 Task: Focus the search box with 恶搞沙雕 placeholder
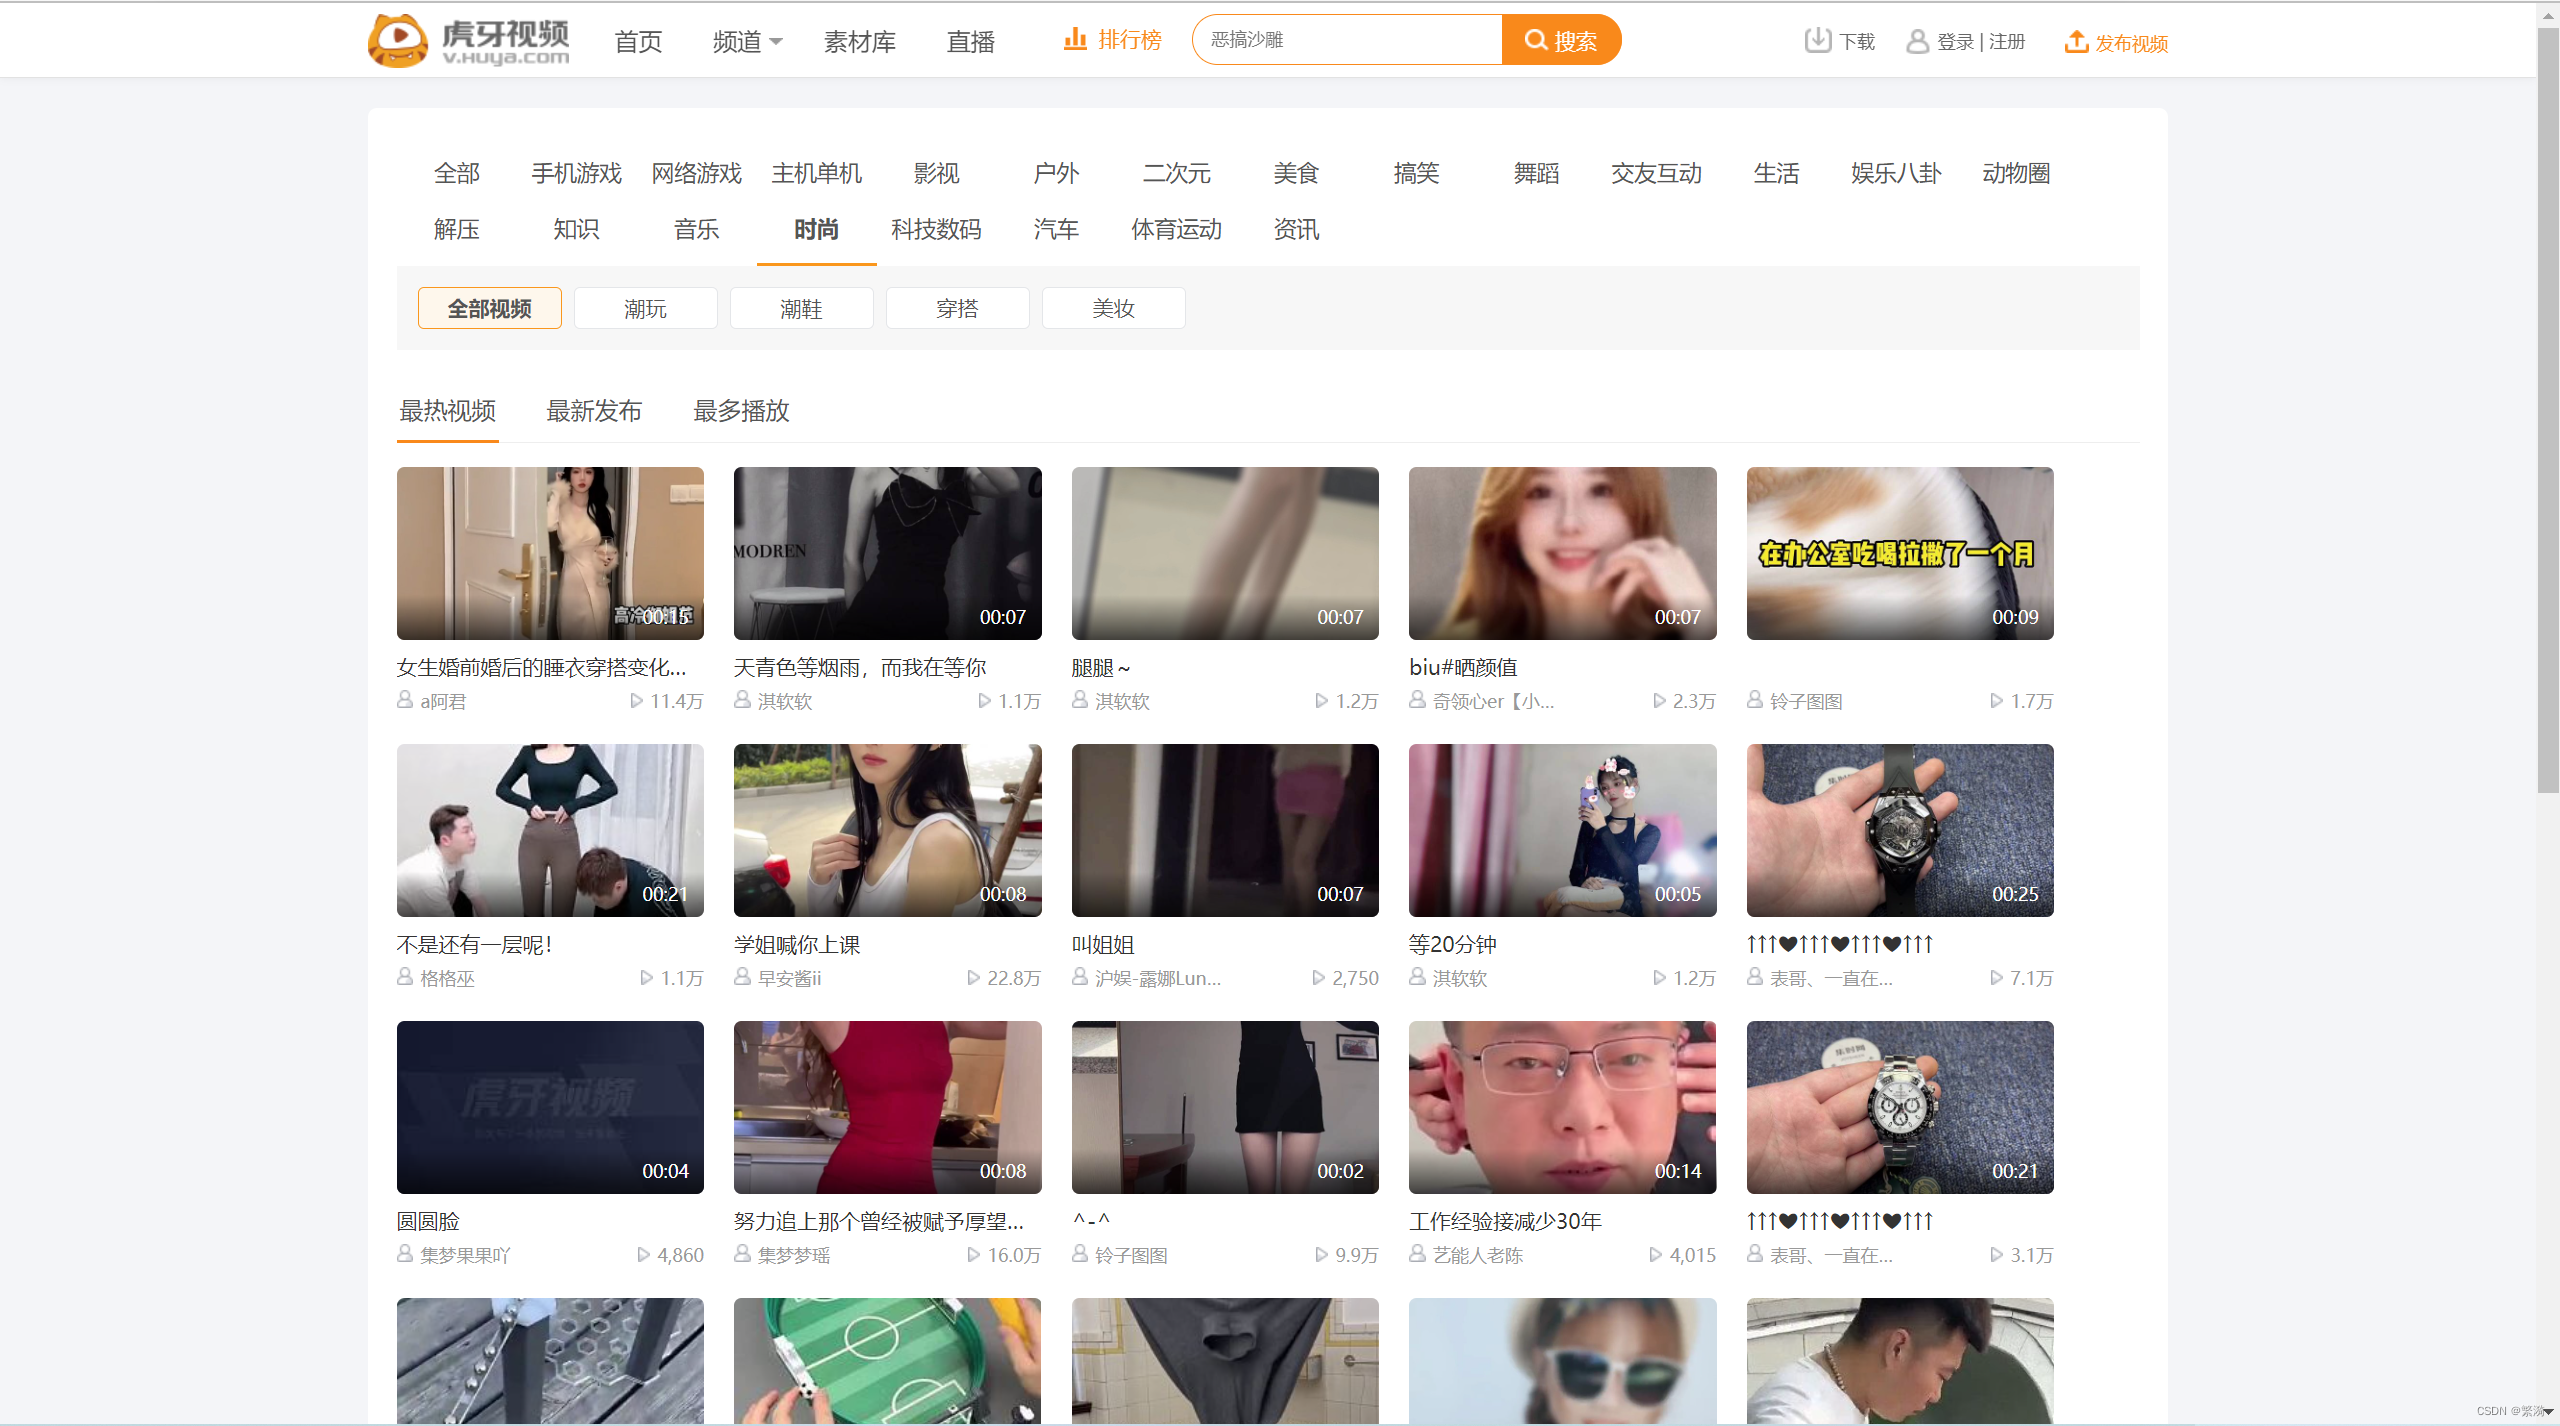(1347, 40)
